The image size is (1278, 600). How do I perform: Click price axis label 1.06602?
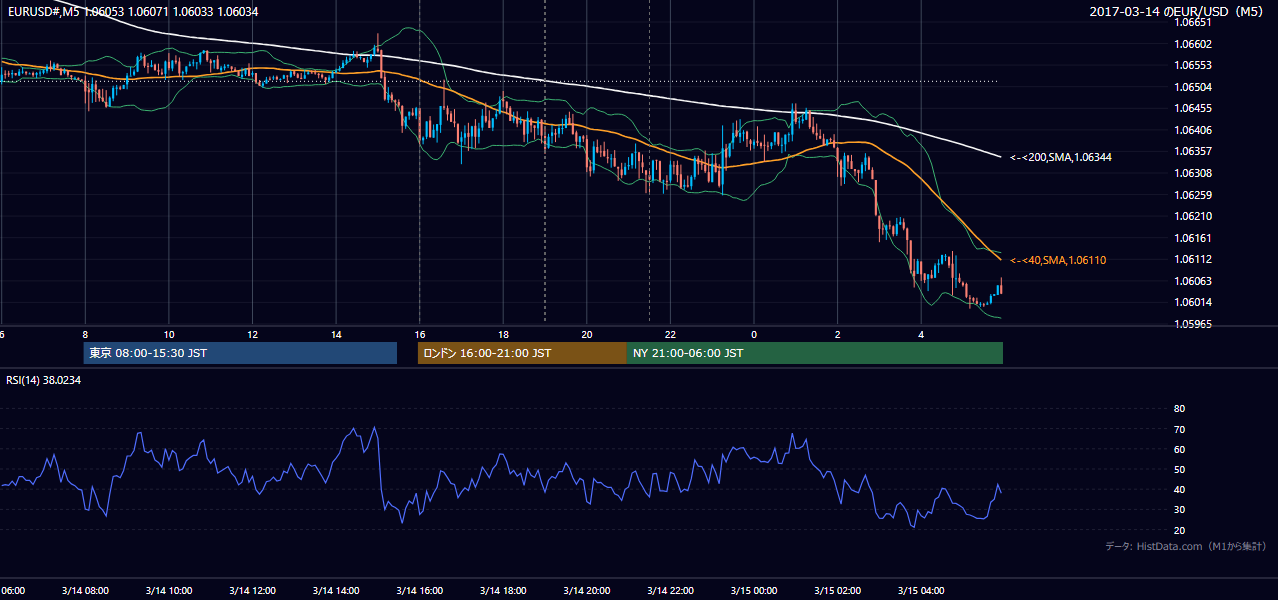click(x=1194, y=44)
